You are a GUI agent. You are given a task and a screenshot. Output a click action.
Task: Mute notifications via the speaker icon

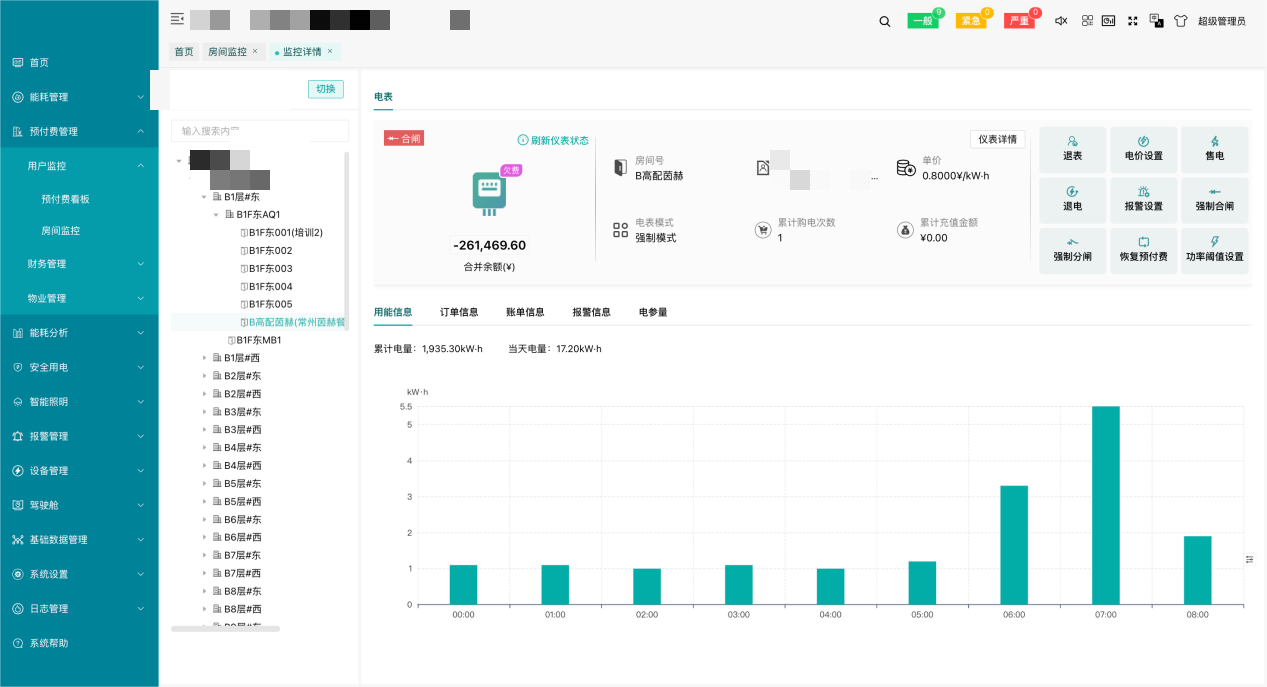[1061, 19]
